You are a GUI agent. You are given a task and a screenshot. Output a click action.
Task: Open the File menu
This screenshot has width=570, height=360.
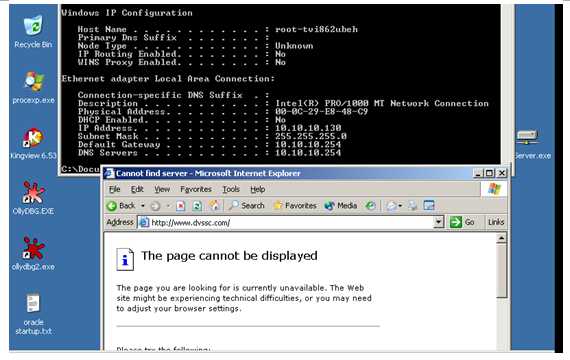pos(115,189)
